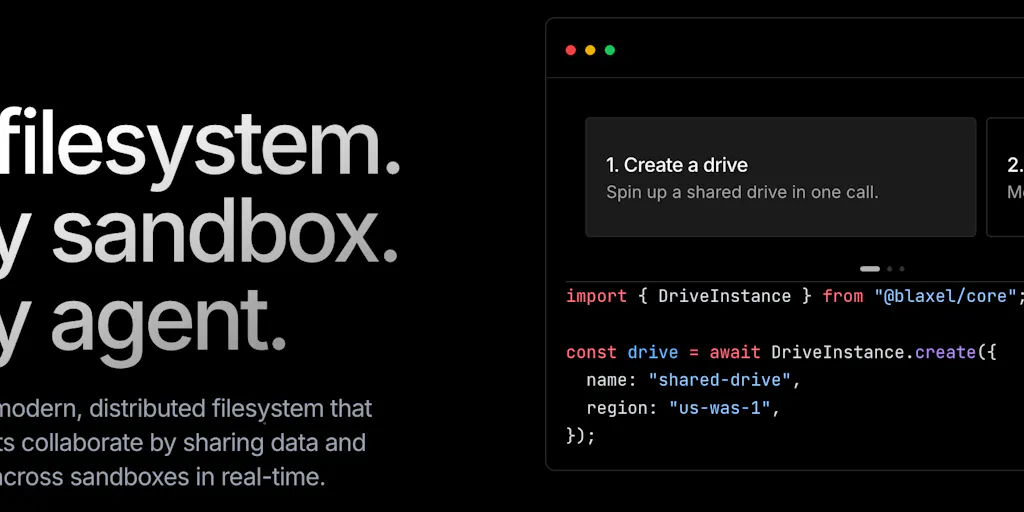Select the active elongated carousel indicator
Image resolution: width=1024 pixels, height=512 pixels.
870,268
